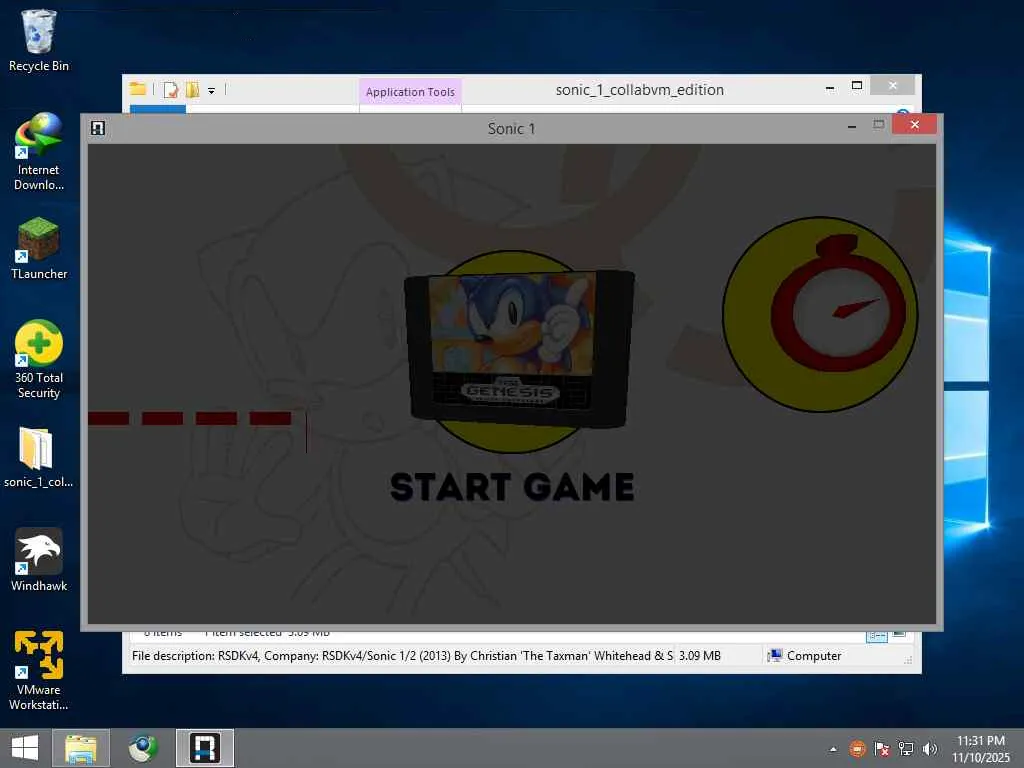This screenshot has height=768, width=1024.
Task: Show hidden tray icons arrow
Action: point(833,749)
